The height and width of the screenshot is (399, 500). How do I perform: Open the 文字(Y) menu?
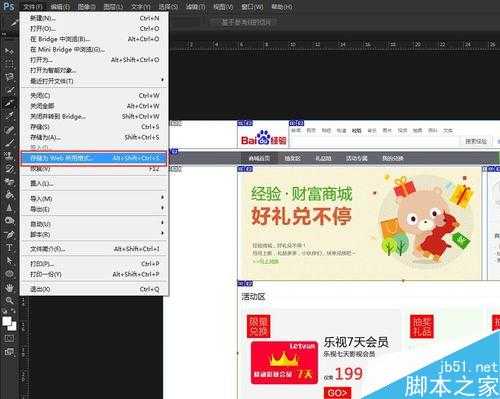140,6
